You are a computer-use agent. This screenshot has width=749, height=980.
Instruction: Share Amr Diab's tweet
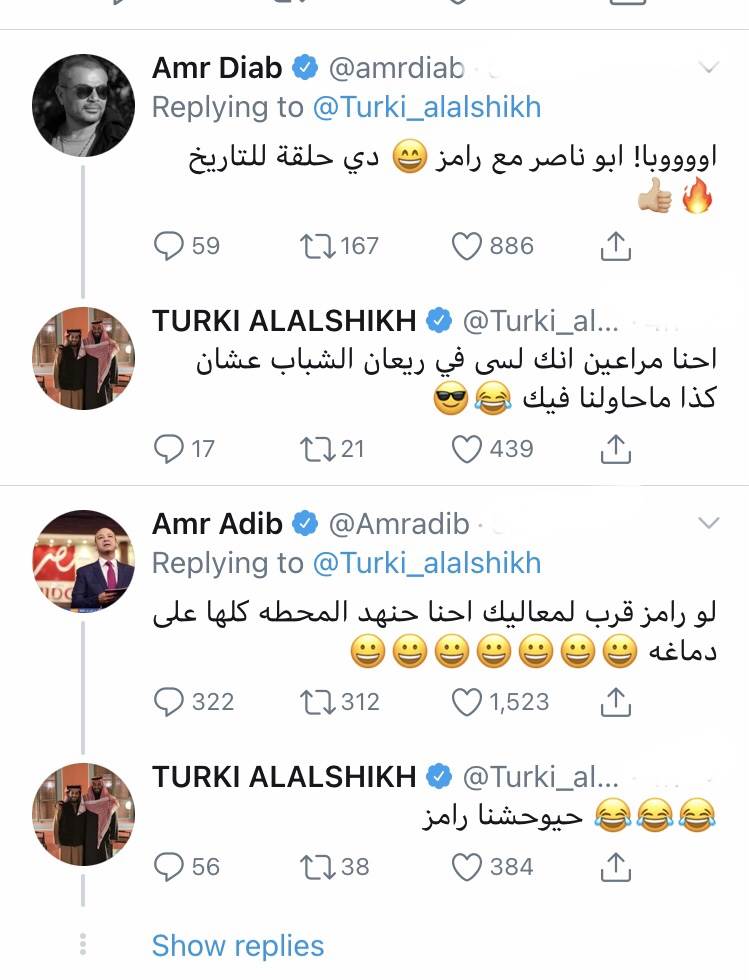[x=617, y=246]
